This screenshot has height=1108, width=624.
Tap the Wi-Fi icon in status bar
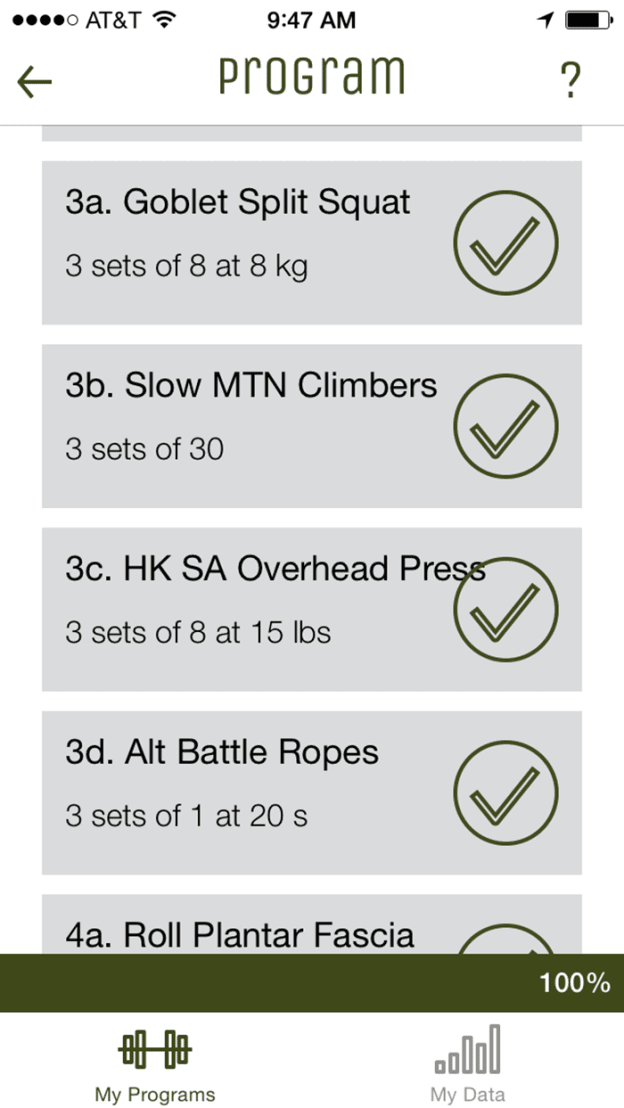click(x=165, y=20)
